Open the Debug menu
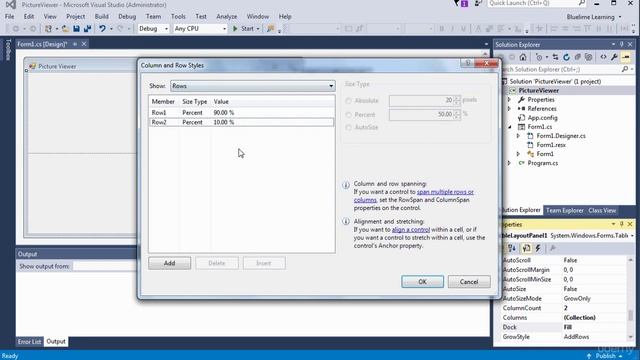The height and width of the screenshot is (360, 640). (127, 16)
